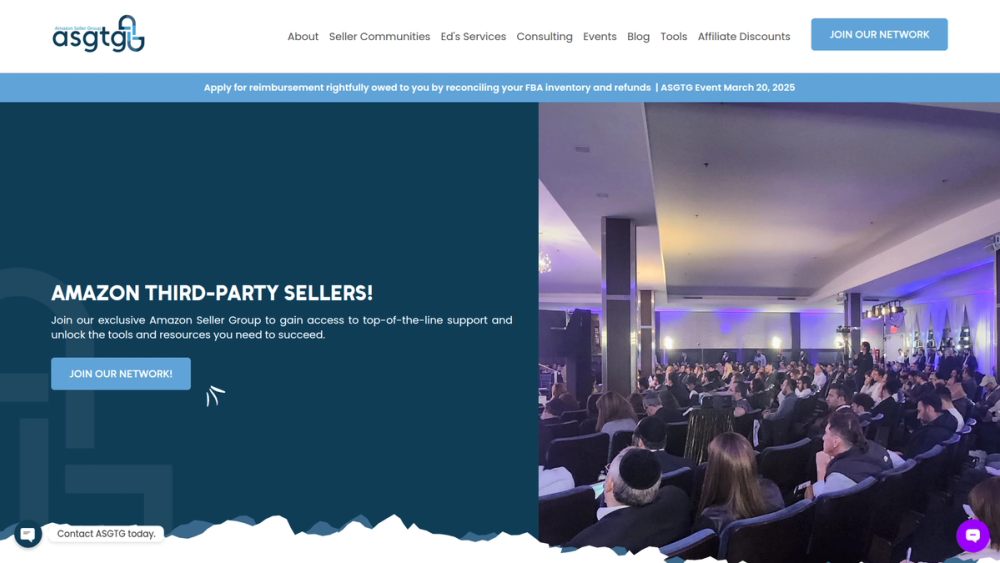Click the white spark decoration icon
This screenshot has height=563, width=1000.
(215, 395)
